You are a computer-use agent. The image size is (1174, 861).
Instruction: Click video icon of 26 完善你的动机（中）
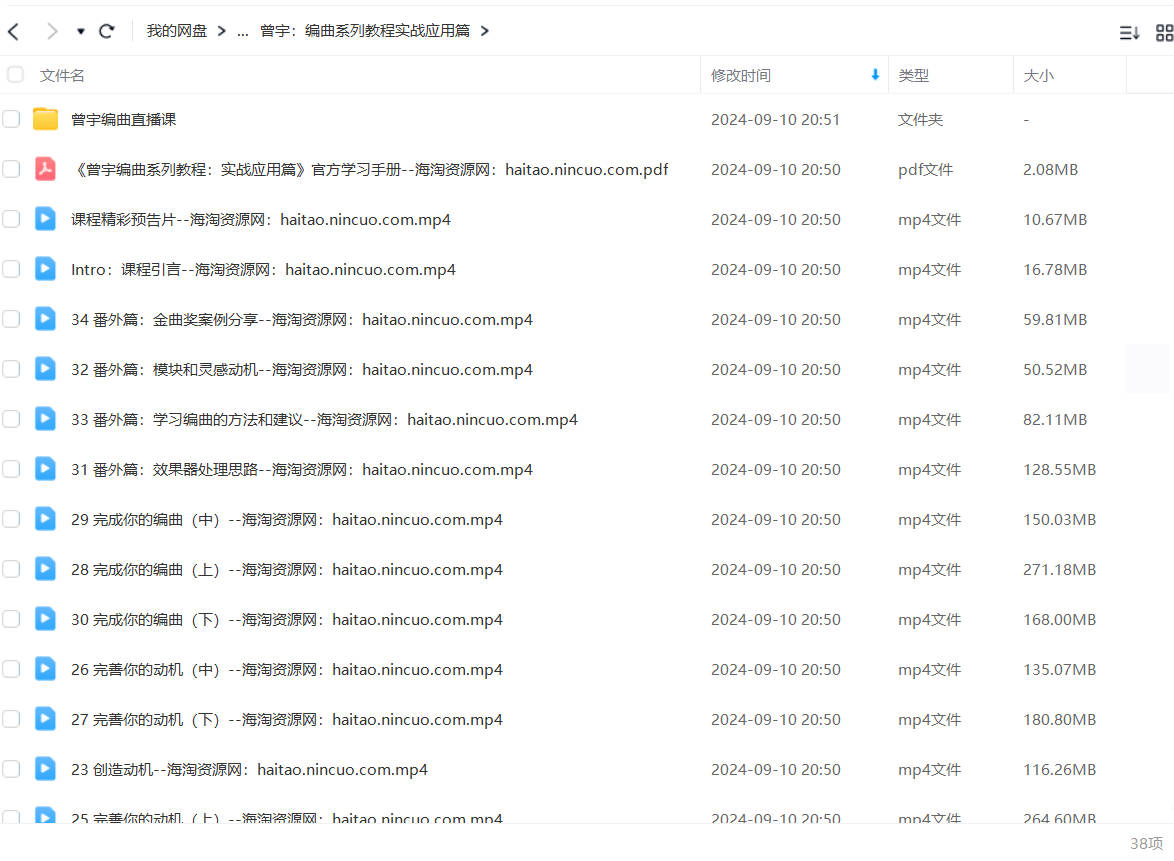45,669
